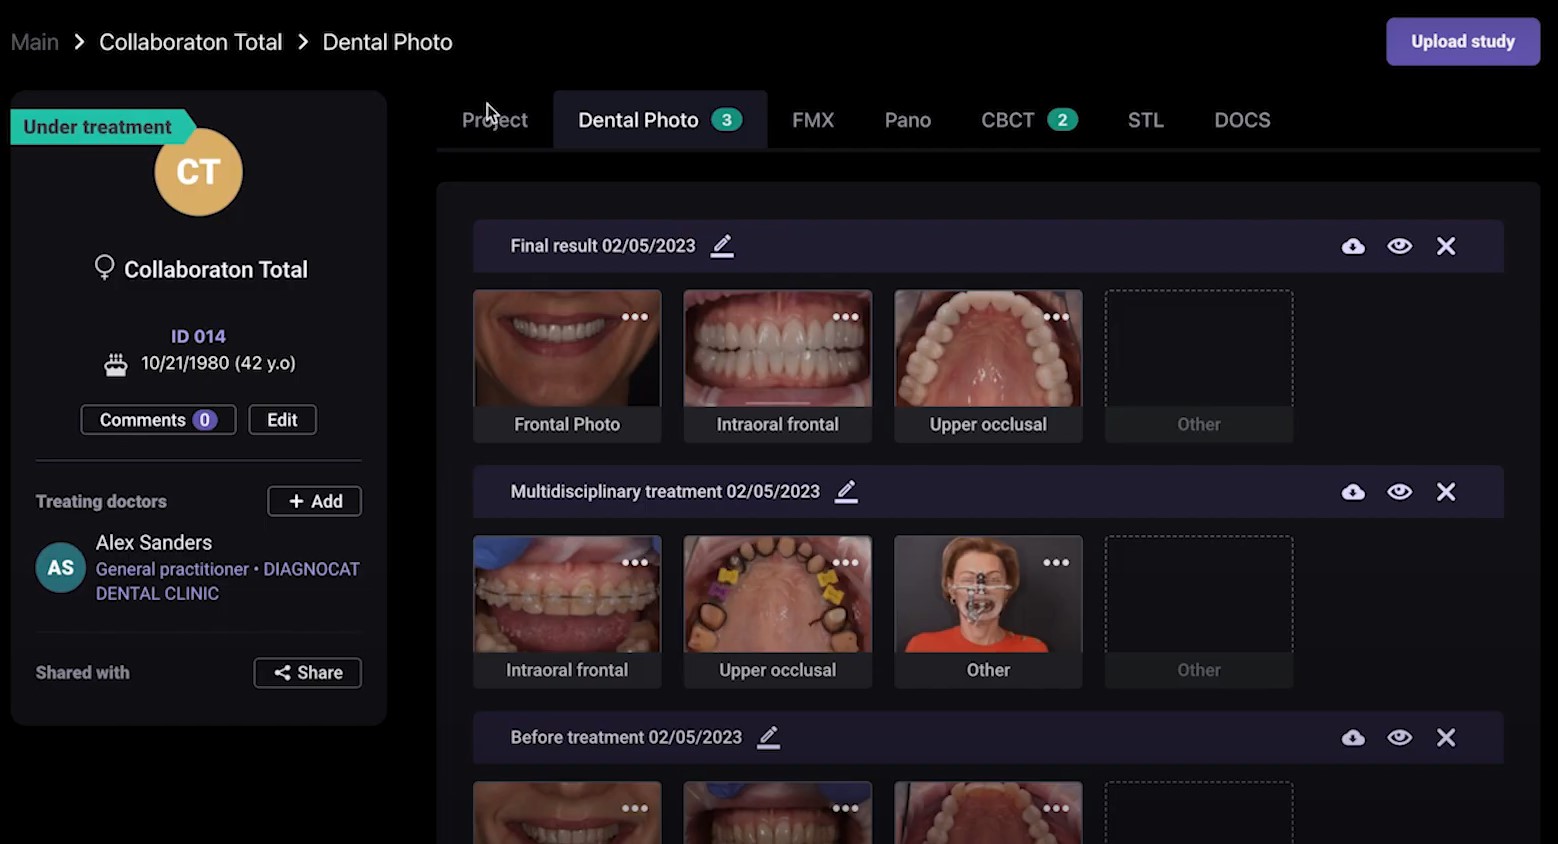The width and height of the screenshot is (1558, 844).
Task: Toggle visibility of the Final result study
Action: tap(1399, 246)
